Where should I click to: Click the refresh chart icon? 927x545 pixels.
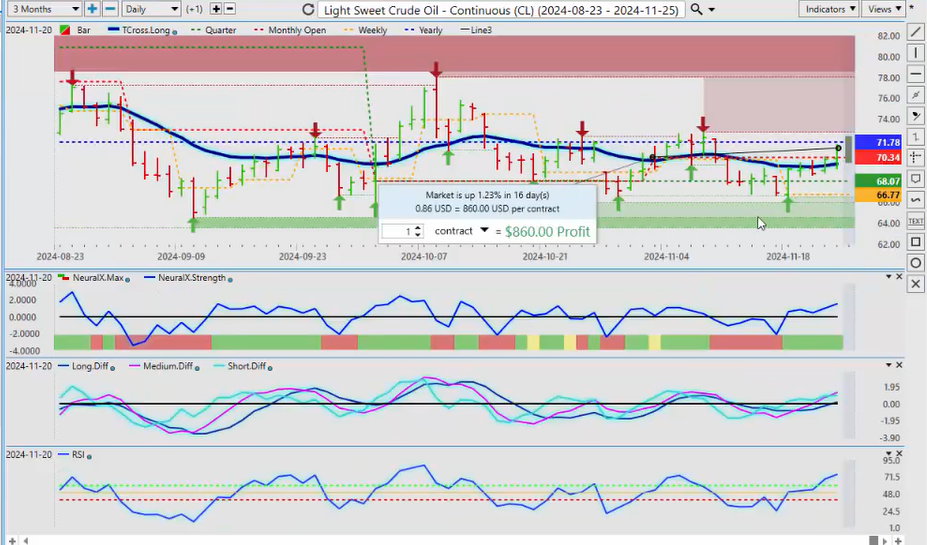coord(307,9)
